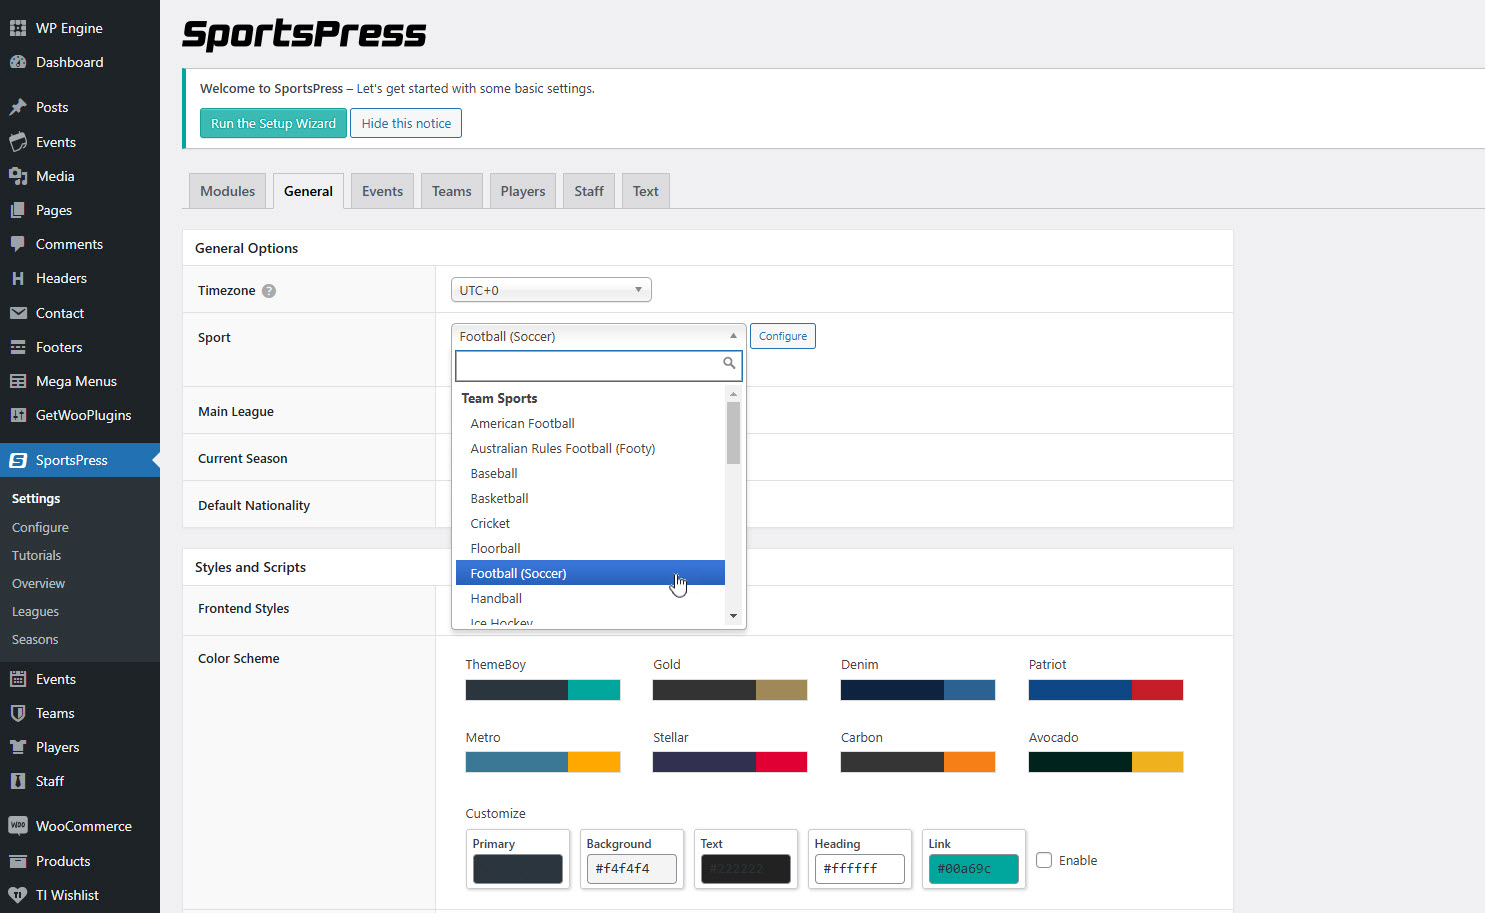Click the Mega Menus icon
This screenshot has height=913, width=1485.
[x=18, y=381]
